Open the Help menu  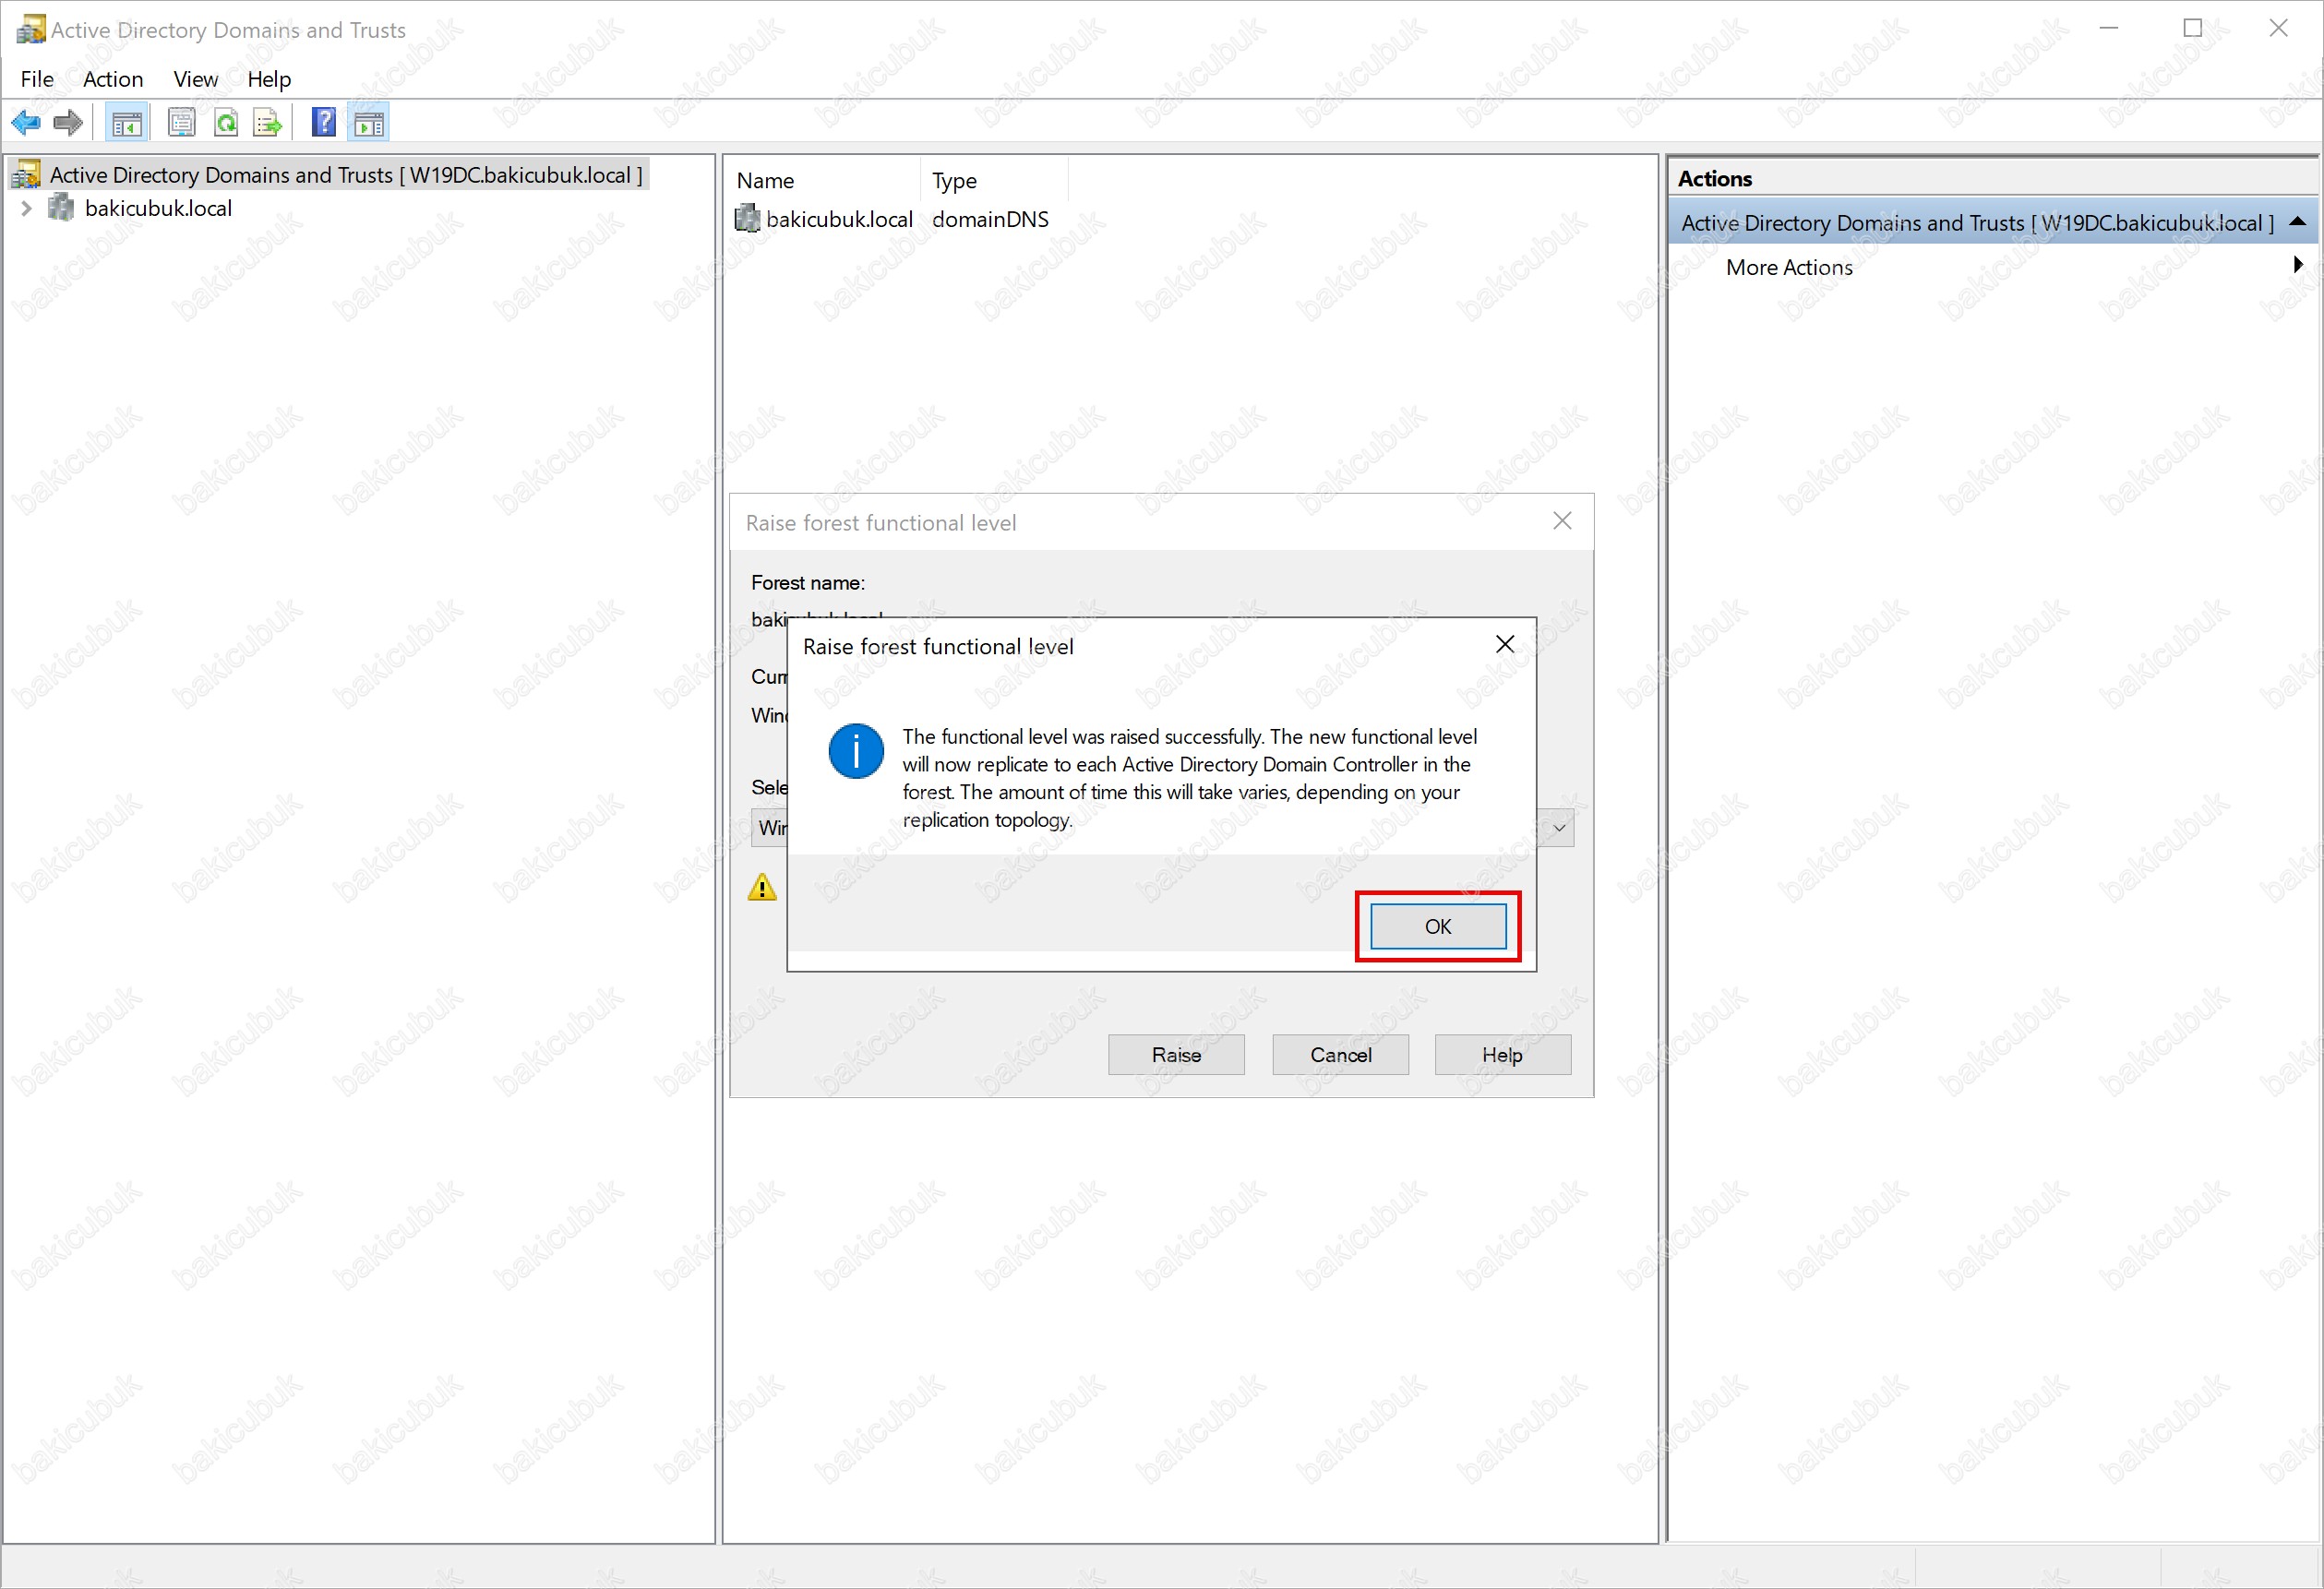coord(269,79)
